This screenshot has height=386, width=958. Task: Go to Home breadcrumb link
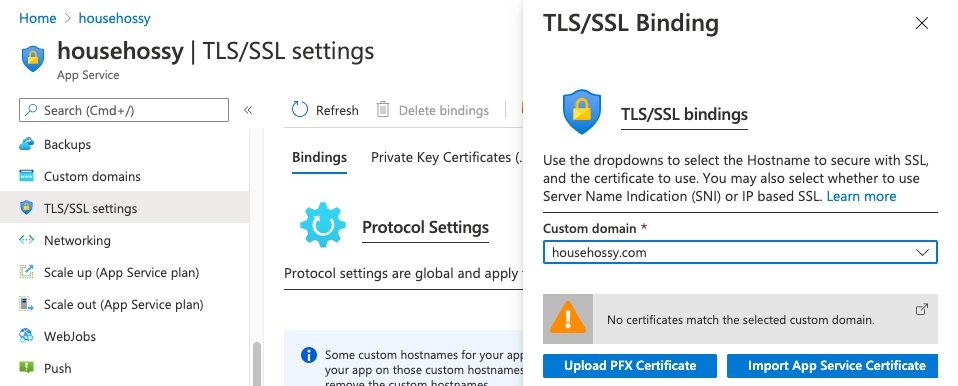click(38, 18)
